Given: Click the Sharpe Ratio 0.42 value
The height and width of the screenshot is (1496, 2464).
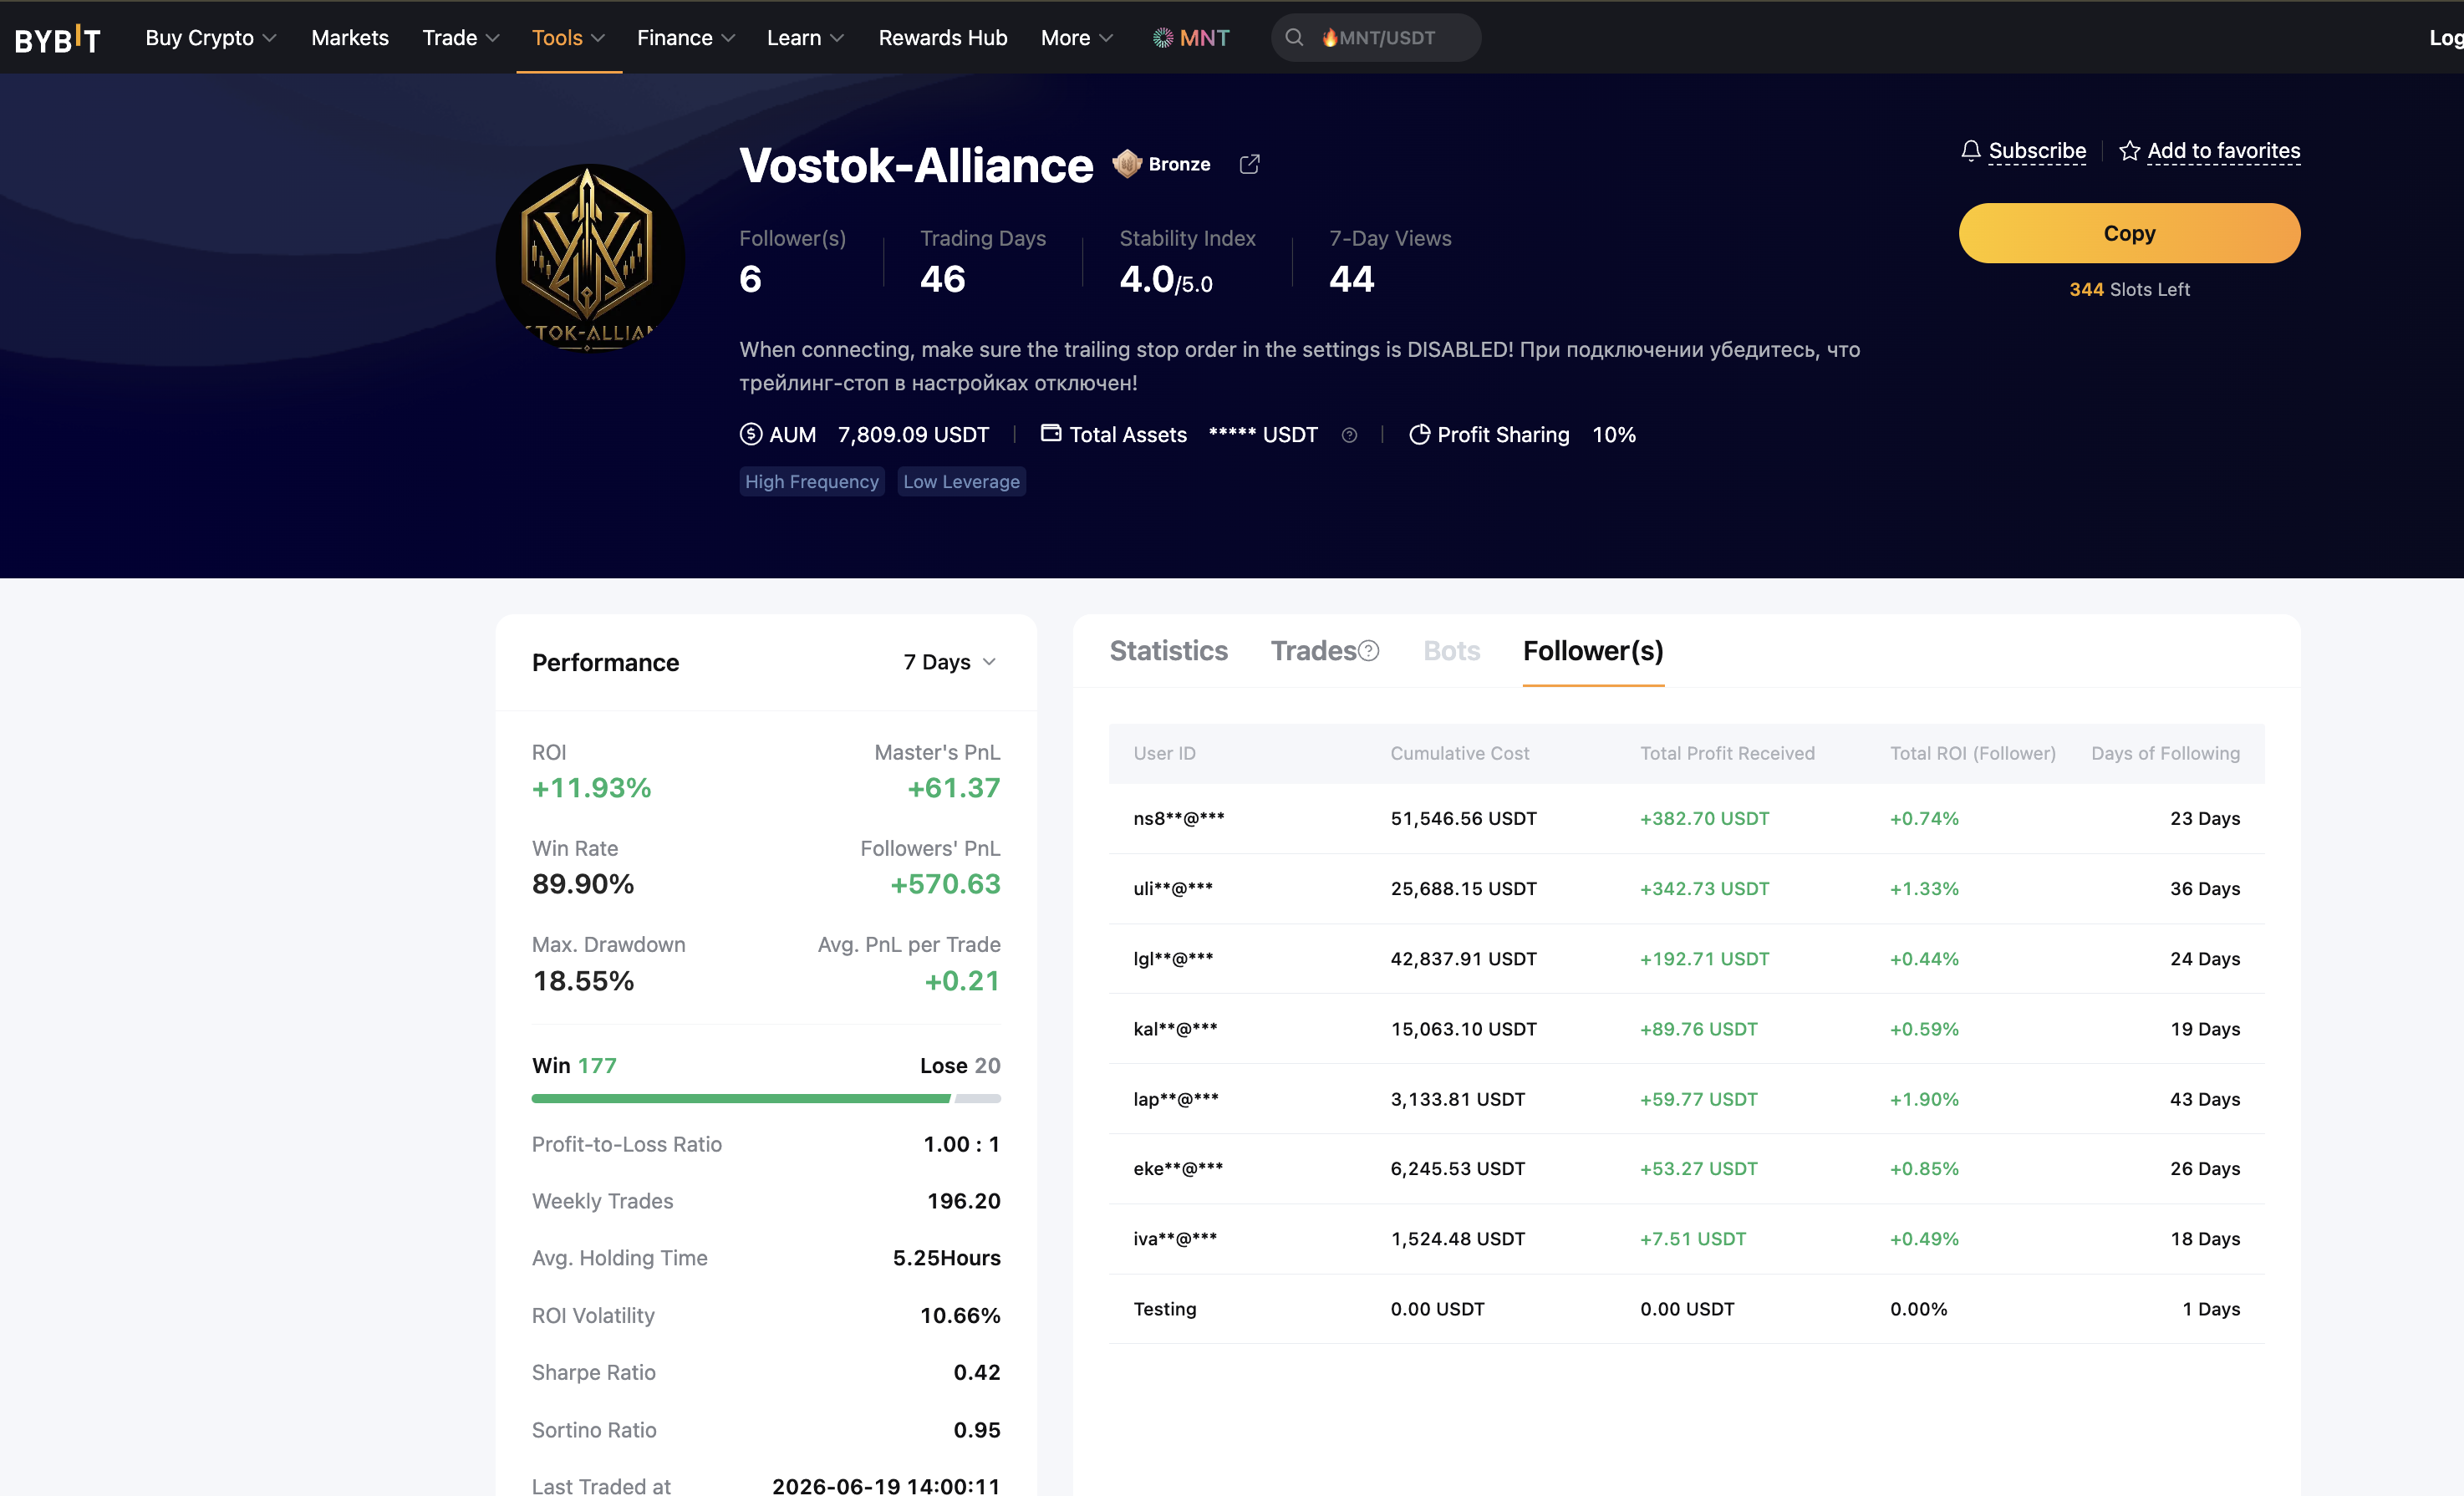Looking at the screenshot, I should click(976, 1372).
